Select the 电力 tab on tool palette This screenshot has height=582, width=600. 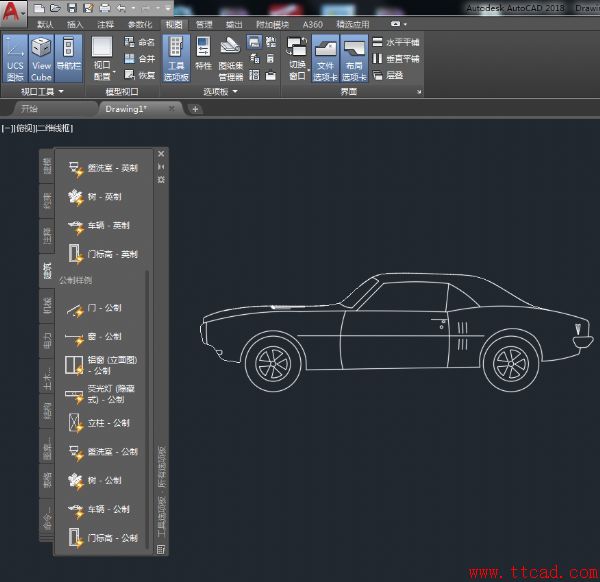pyautogui.click(x=47, y=340)
